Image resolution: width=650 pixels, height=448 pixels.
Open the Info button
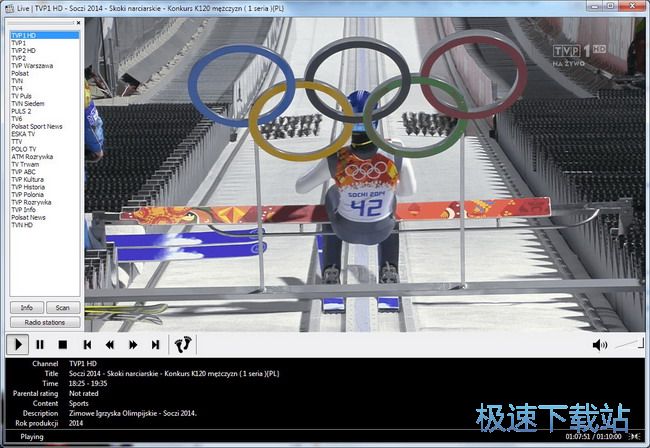point(27,308)
